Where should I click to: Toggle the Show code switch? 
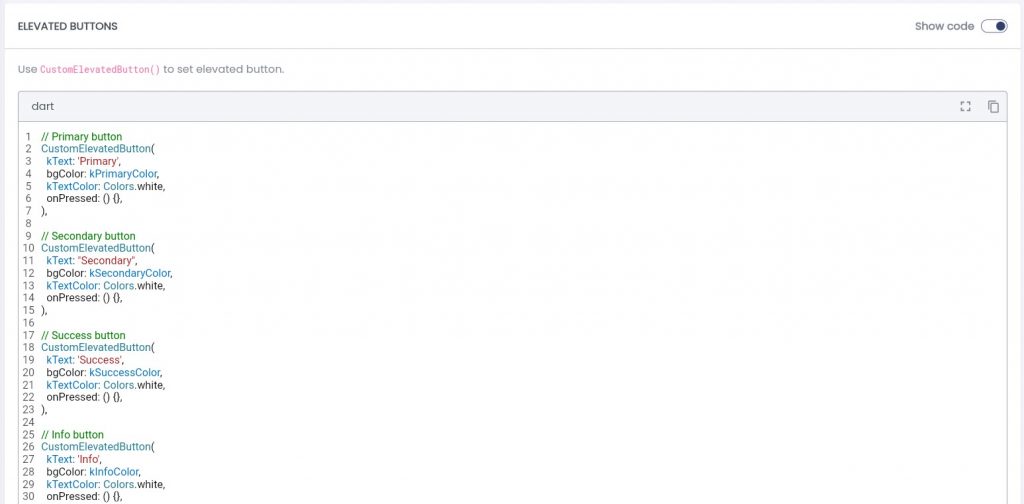tap(994, 26)
